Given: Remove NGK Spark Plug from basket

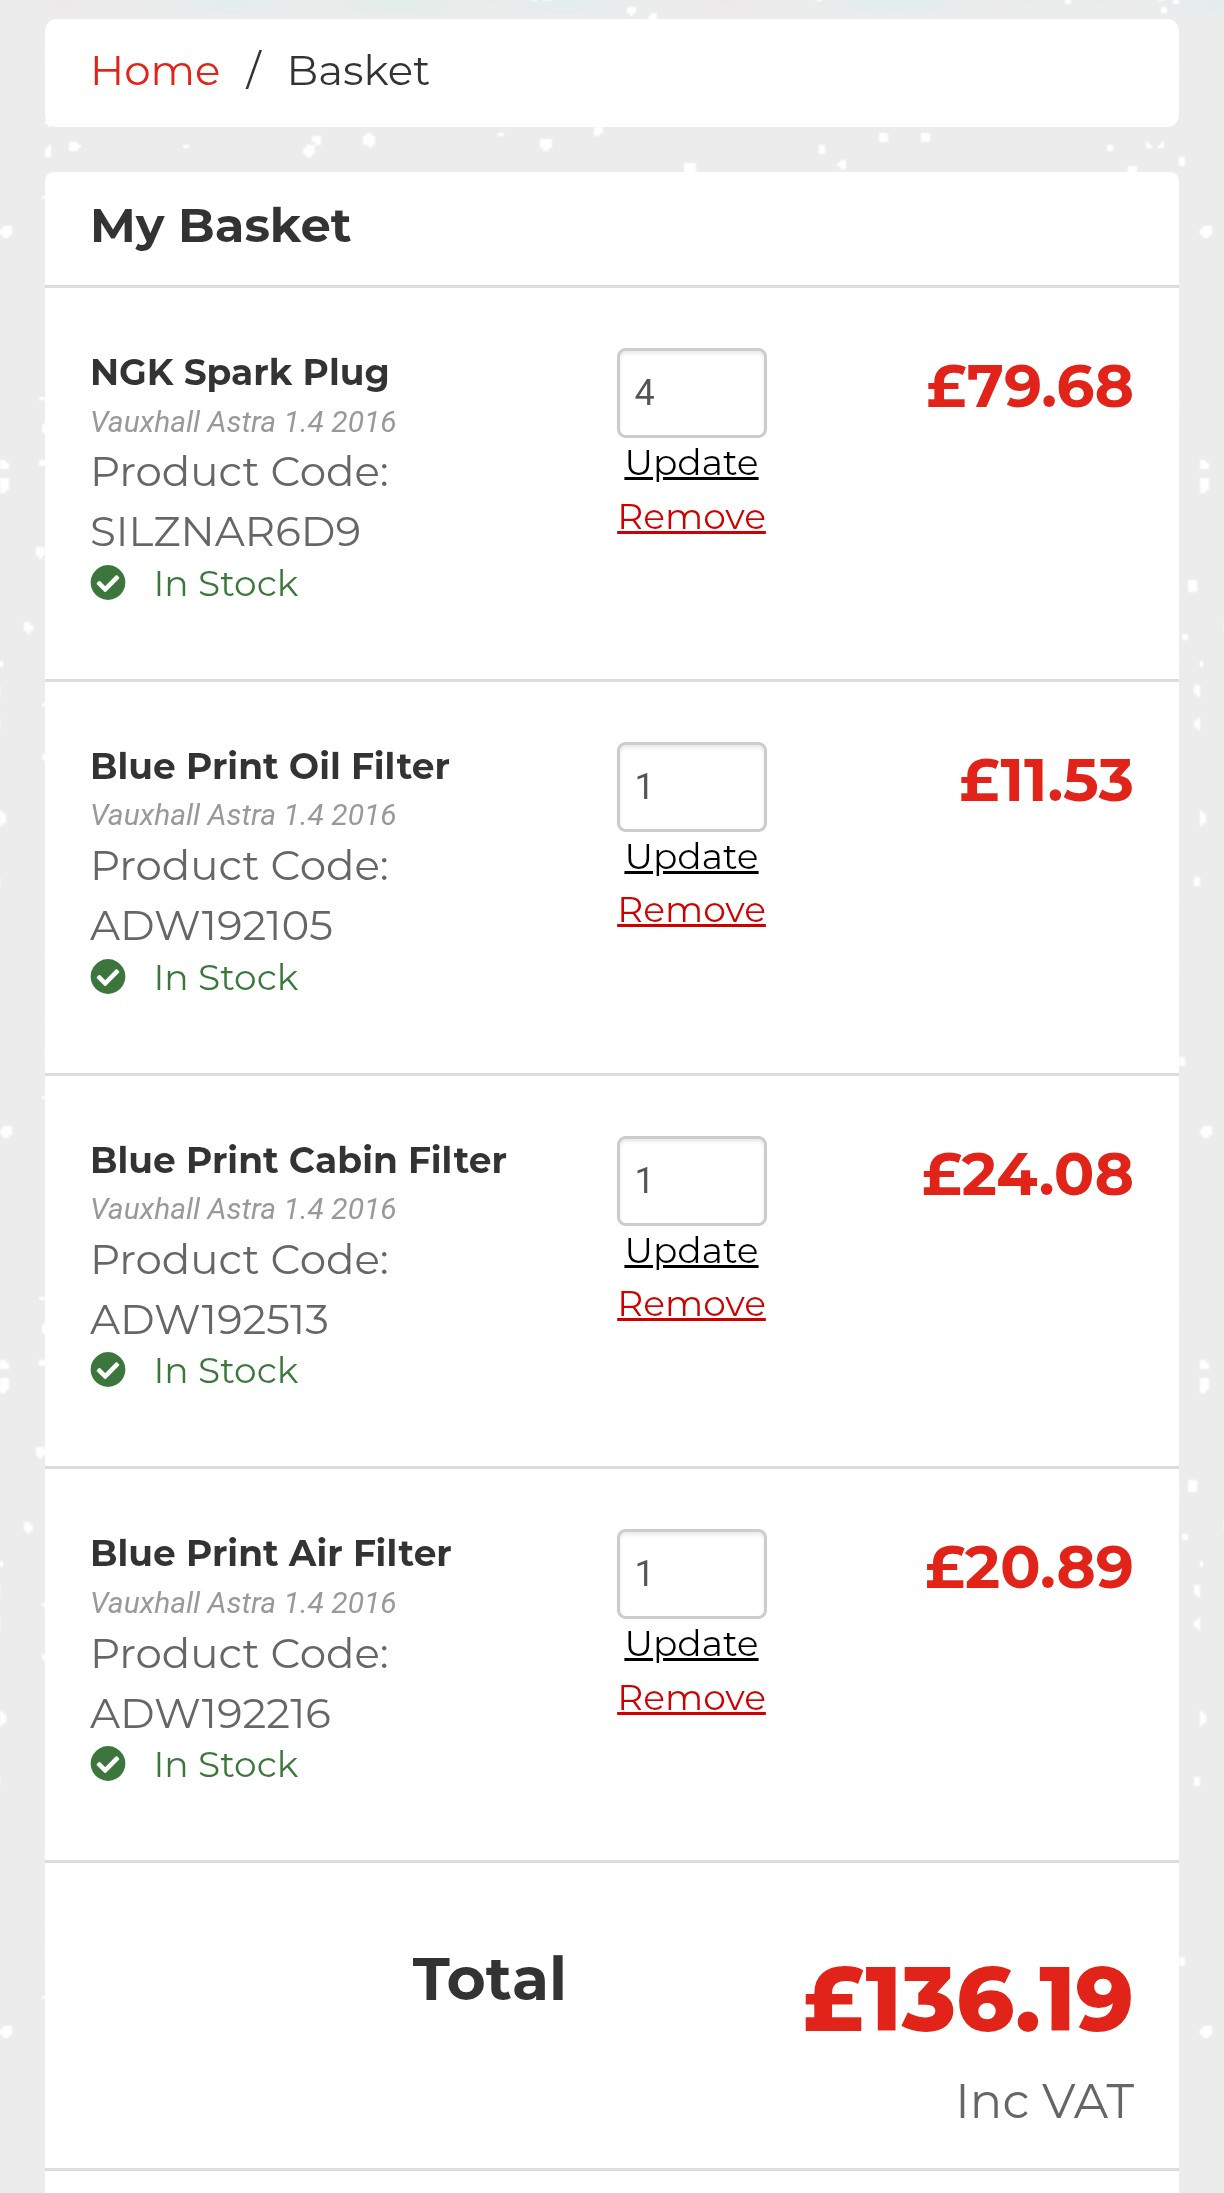Looking at the screenshot, I should [691, 517].
